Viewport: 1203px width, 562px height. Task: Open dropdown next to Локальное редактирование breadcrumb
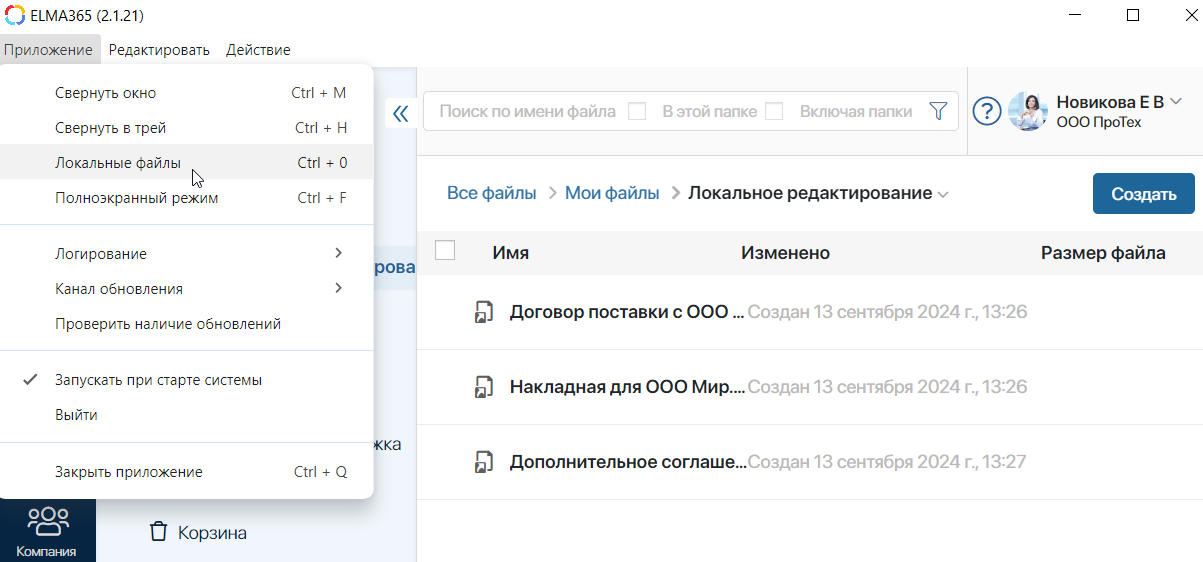[943, 195]
